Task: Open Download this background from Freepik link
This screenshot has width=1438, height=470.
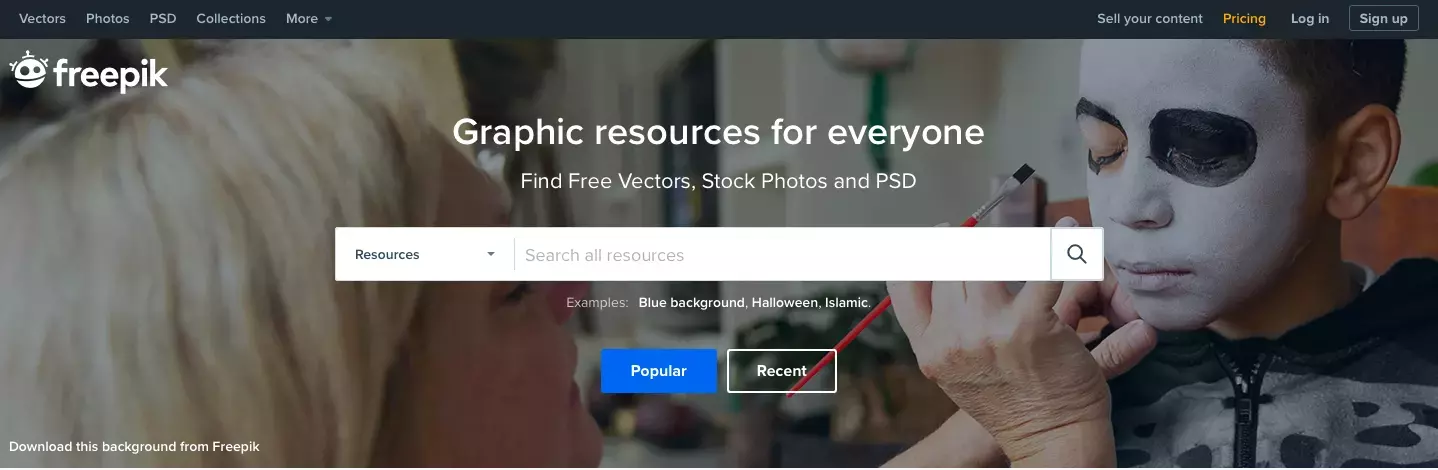Action: tap(134, 447)
